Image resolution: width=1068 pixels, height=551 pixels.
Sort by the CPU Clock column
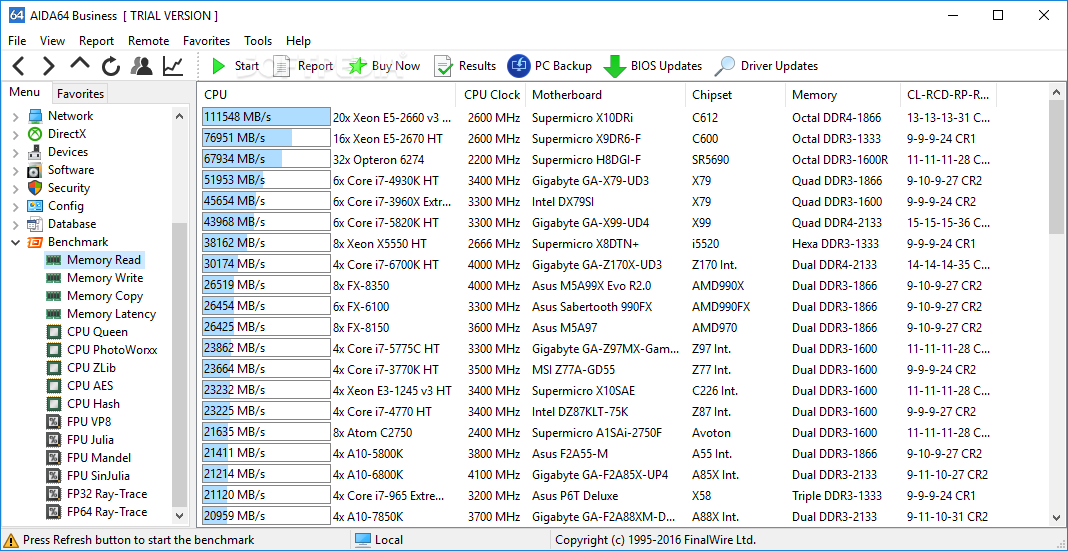pos(491,95)
